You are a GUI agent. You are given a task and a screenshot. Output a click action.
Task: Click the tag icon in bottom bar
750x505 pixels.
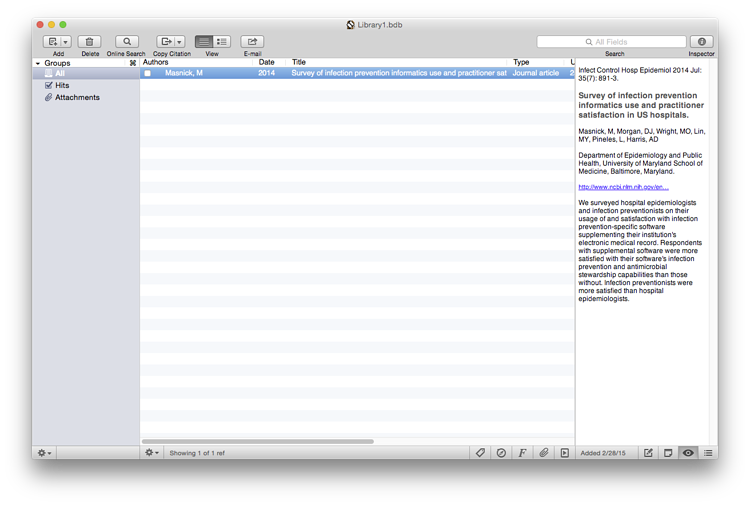480,453
